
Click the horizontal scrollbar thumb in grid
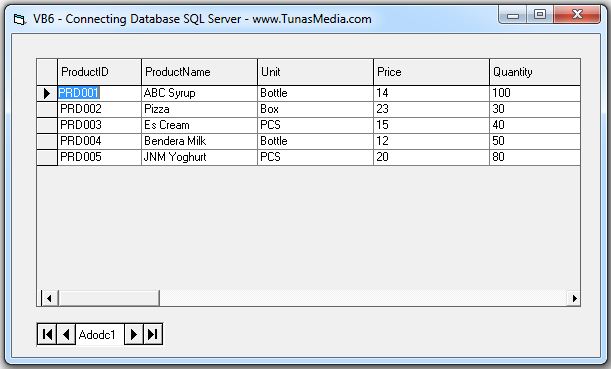[x=109, y=298]
